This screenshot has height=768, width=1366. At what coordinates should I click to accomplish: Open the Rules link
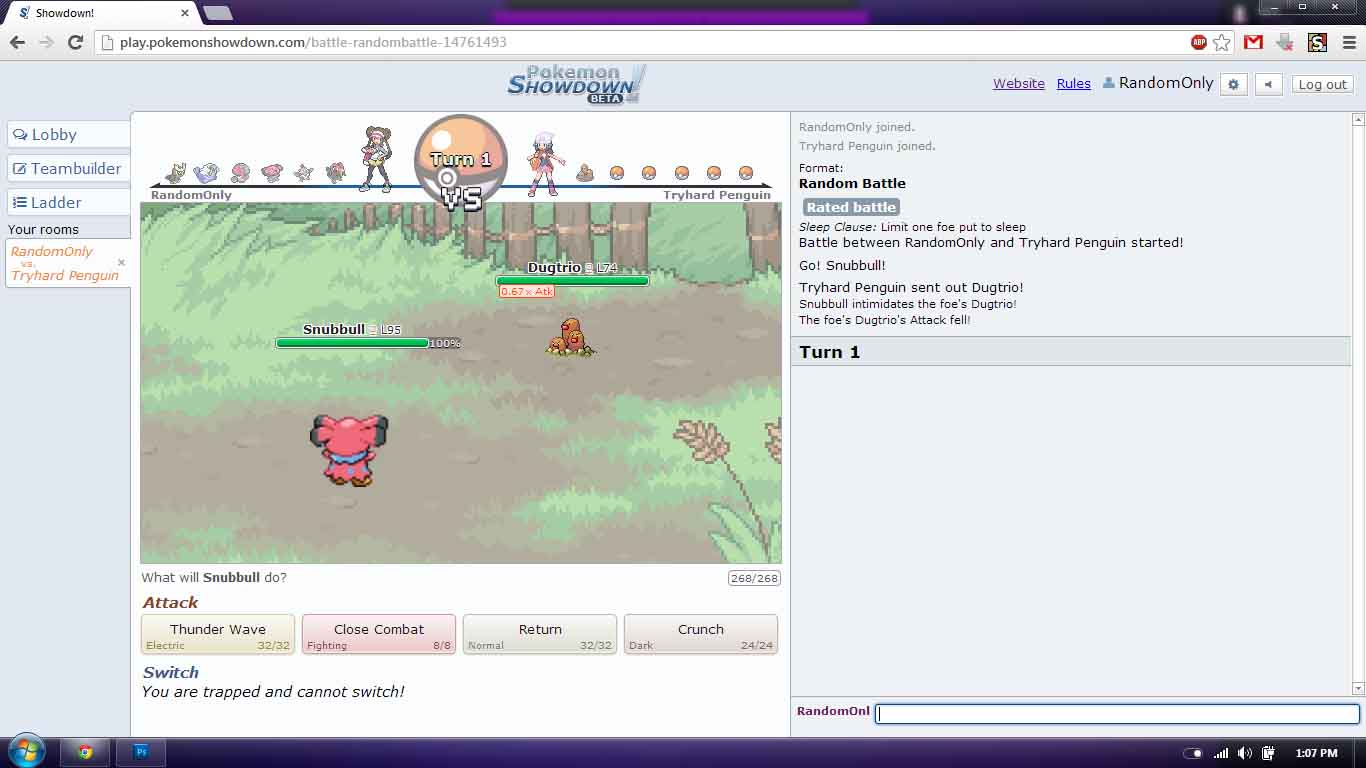(1073, 83)
